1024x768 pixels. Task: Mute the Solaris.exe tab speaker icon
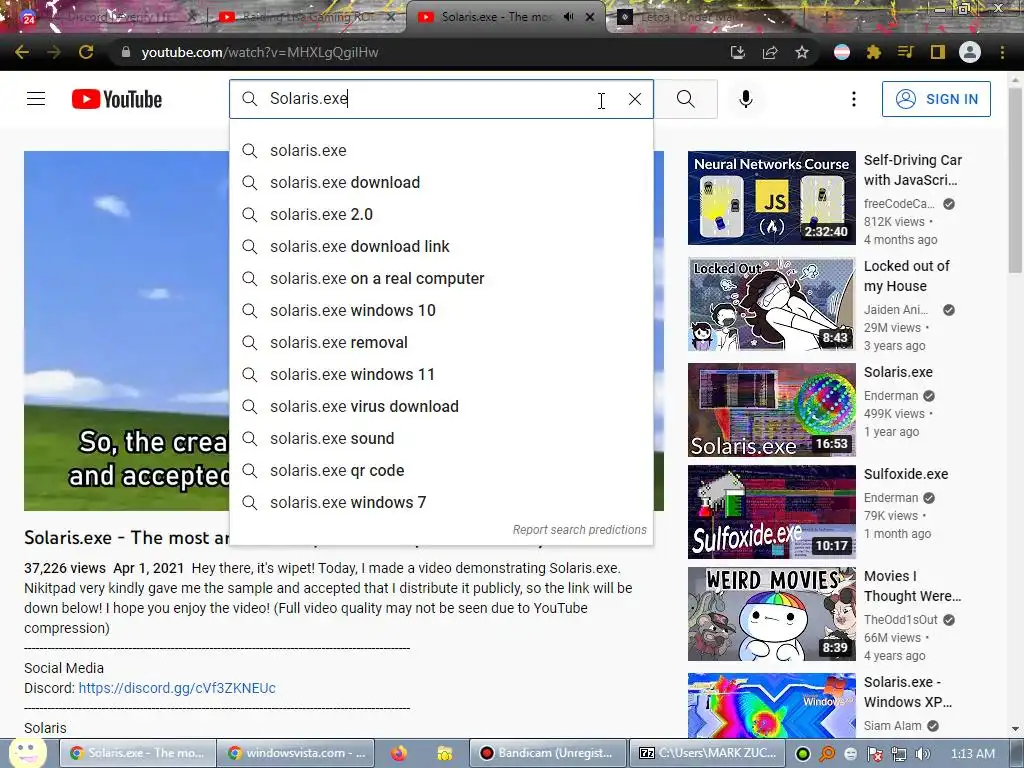click(x=568, y=17)
